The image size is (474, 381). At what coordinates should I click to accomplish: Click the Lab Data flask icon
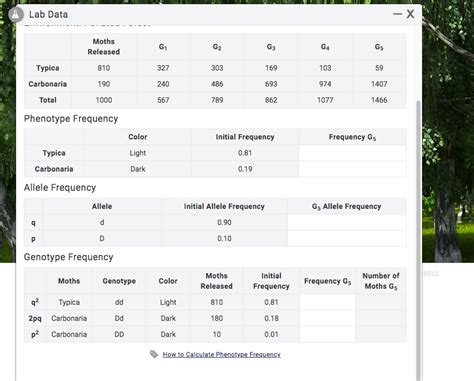pyautogui.click(x=16, y=14)
